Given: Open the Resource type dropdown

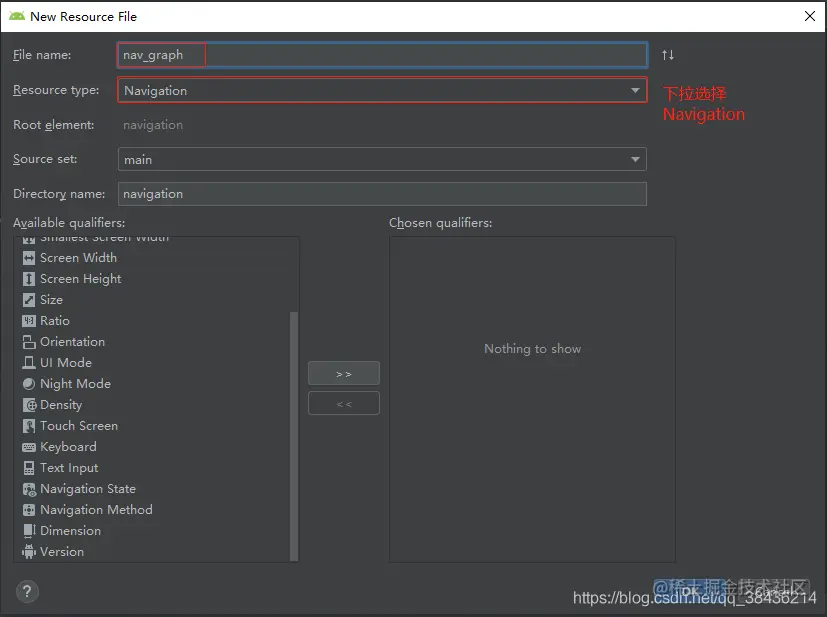Looking at the screenshot, I should pos(382,90).
